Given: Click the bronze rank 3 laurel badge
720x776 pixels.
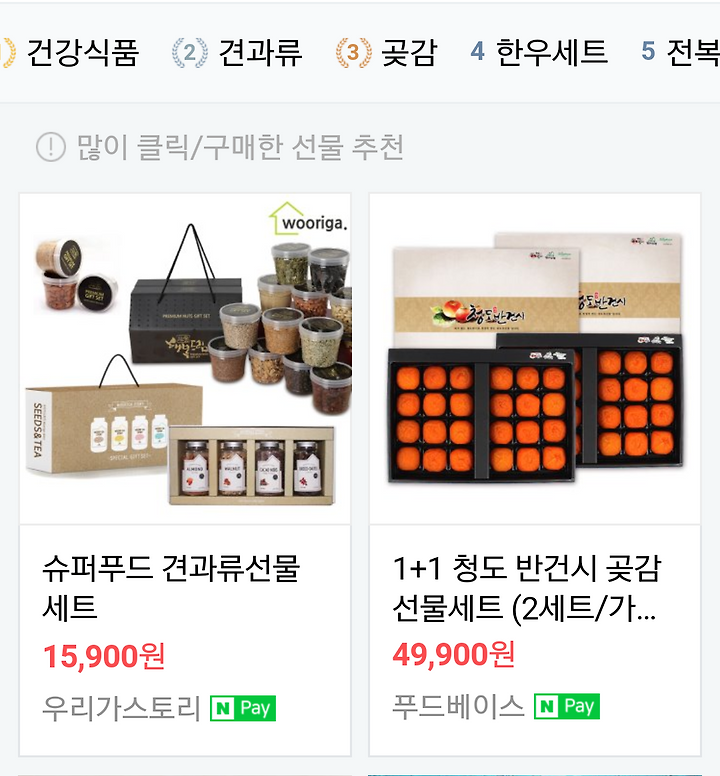Looking at the screenshot, I should coord(353,52).
